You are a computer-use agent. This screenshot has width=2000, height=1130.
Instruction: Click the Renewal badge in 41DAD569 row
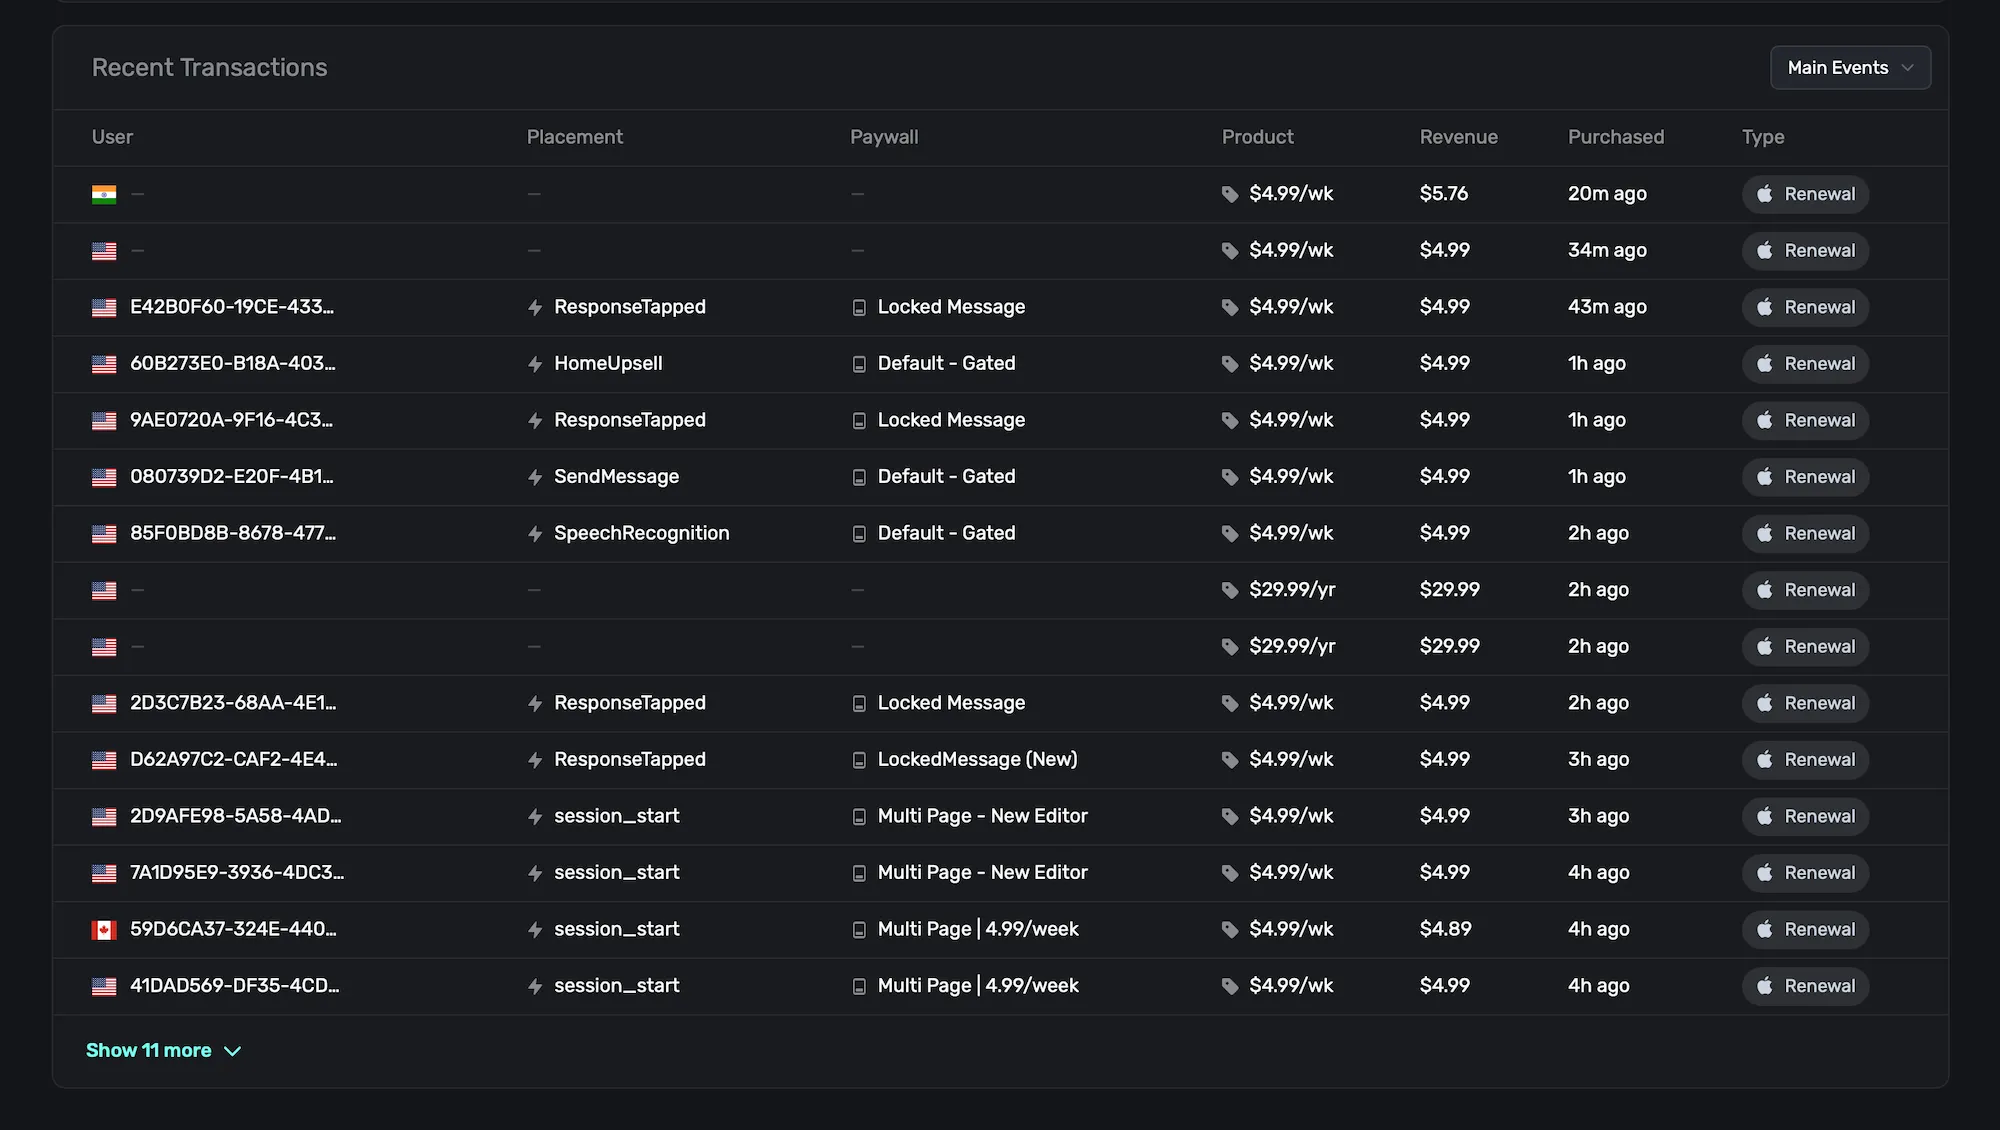click(x=1805, y=986)
